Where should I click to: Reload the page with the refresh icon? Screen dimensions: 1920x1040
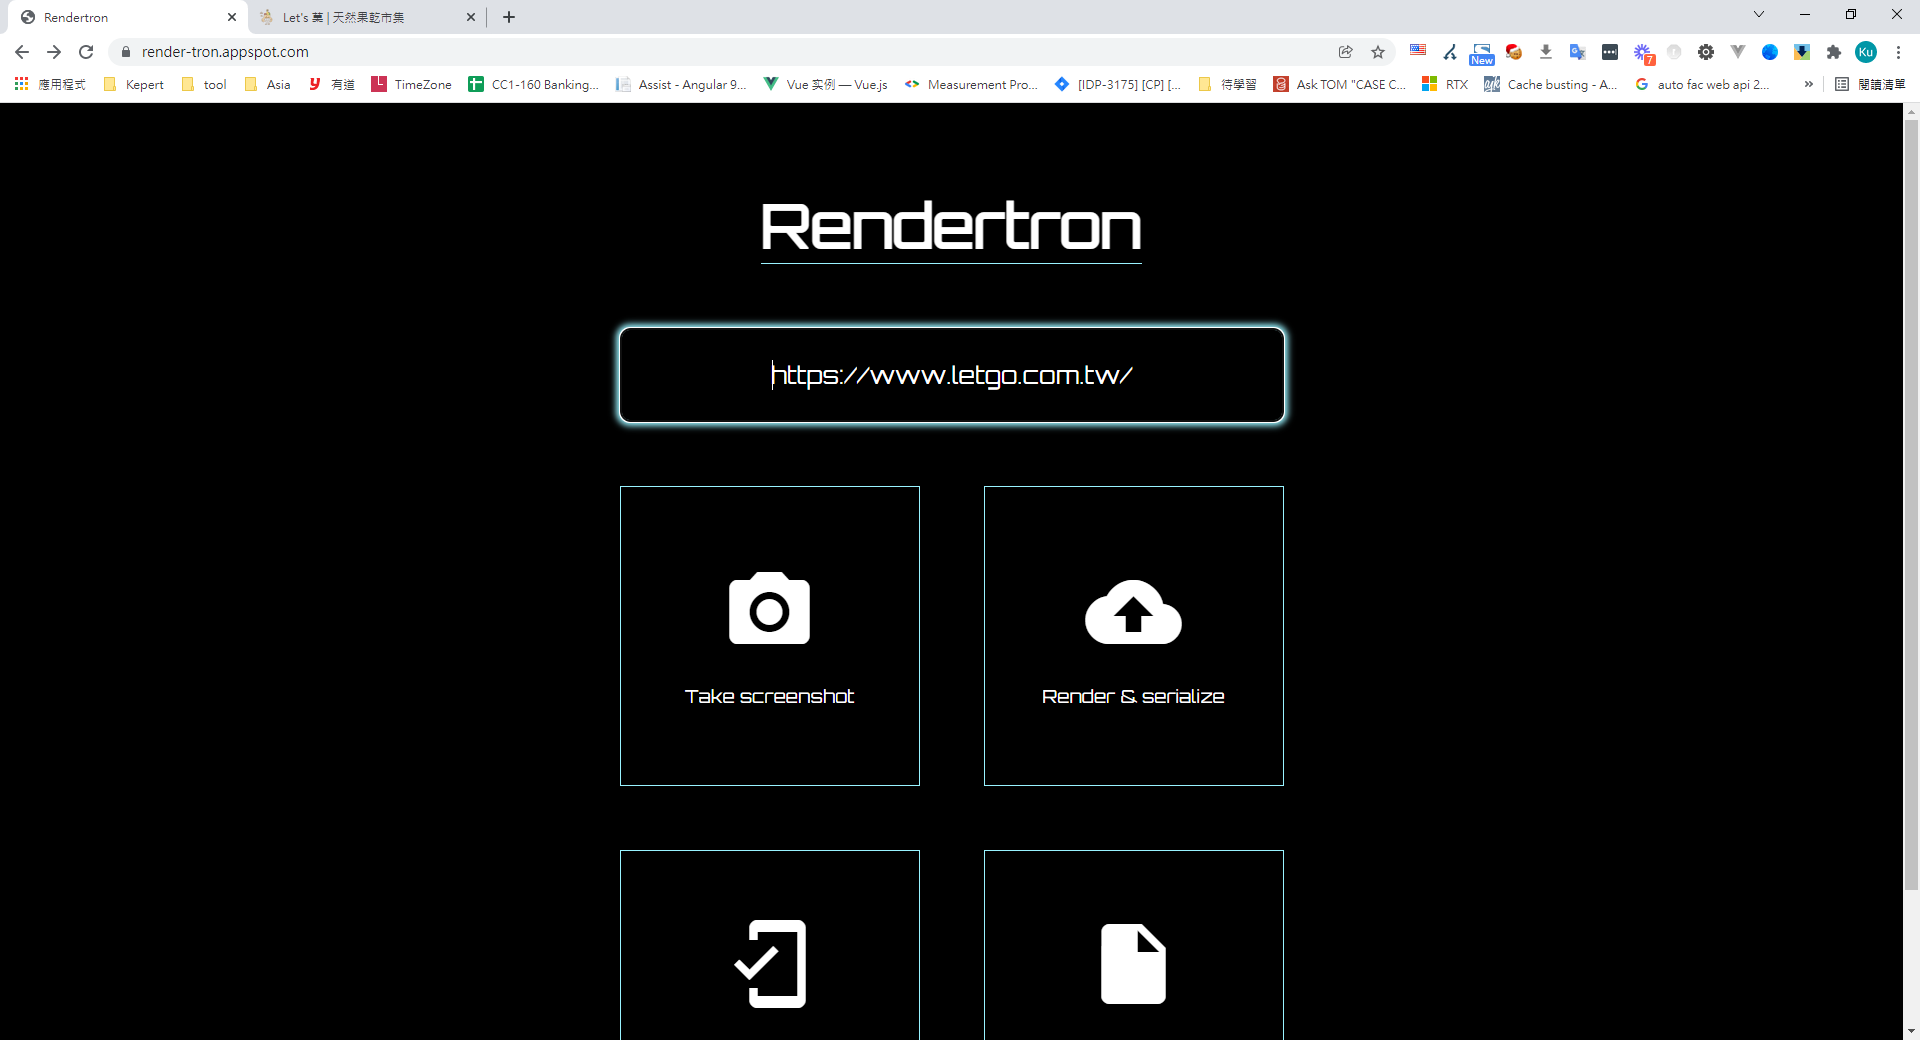pos(86,52)
